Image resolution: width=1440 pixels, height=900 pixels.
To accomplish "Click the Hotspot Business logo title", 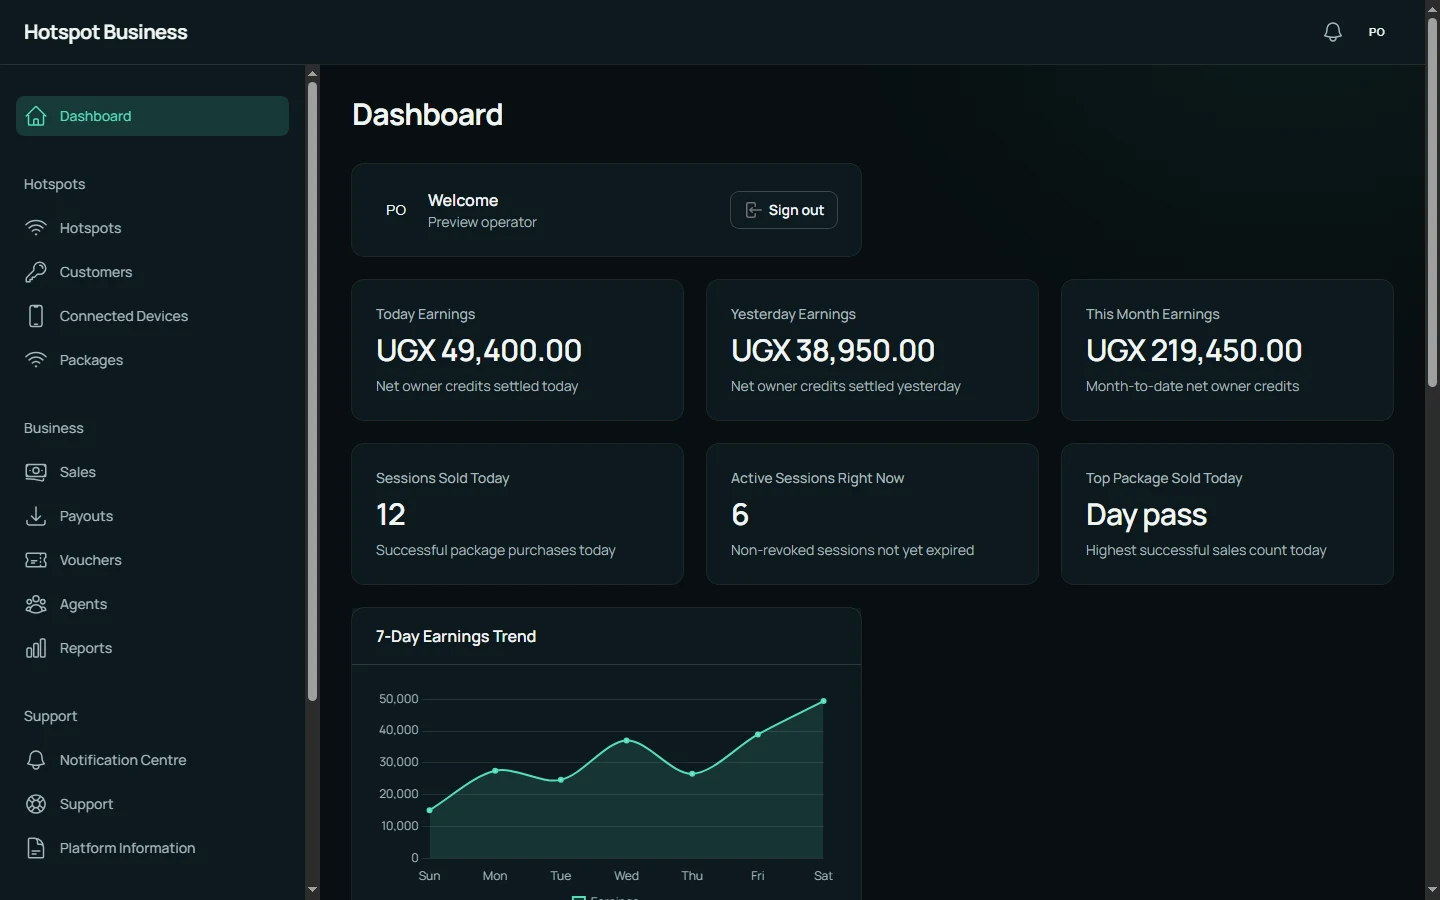I will (105, 32).
